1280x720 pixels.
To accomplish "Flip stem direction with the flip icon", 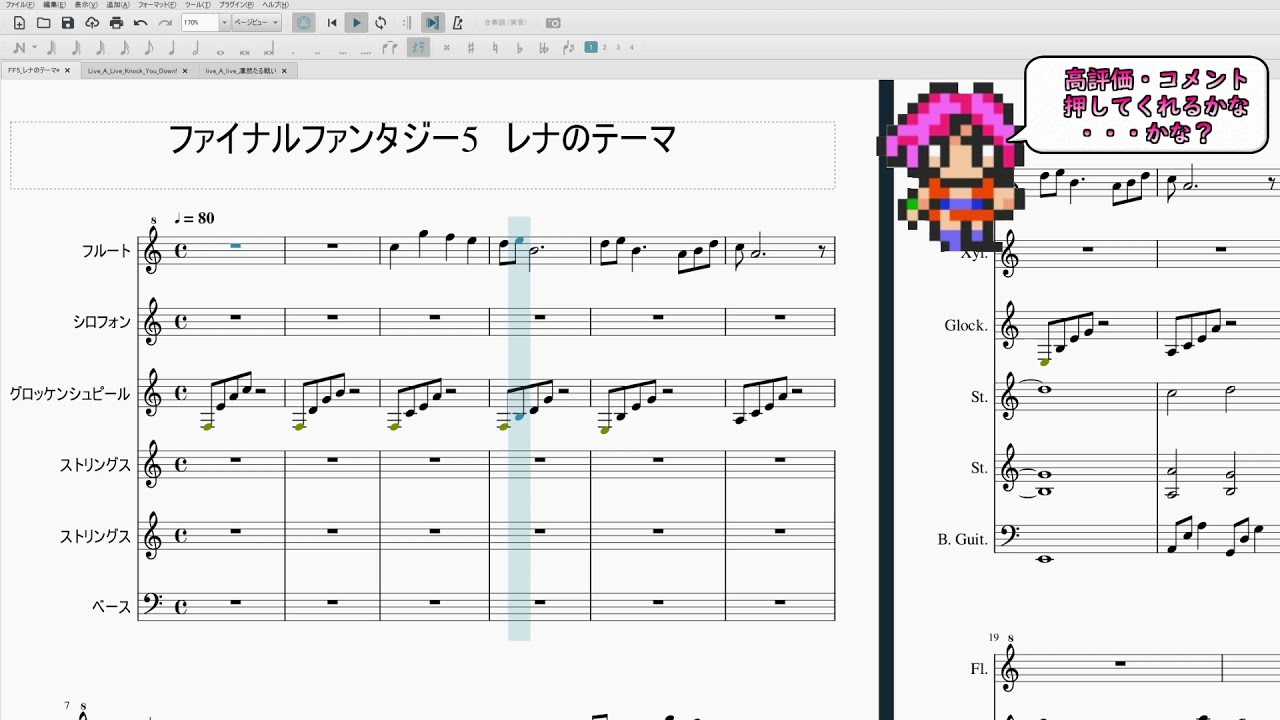I will tap(568, 47).
